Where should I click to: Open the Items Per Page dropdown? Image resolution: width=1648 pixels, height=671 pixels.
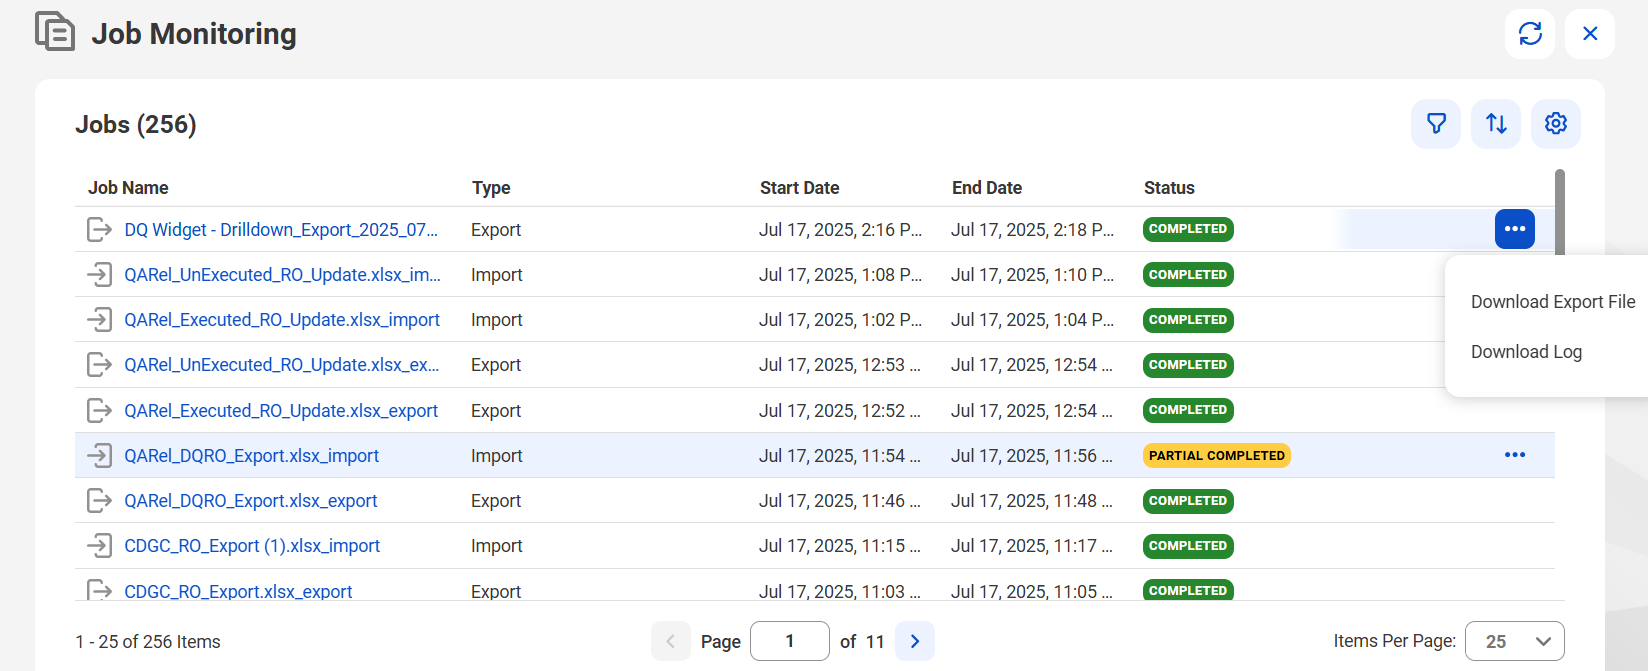[1514, 641]
